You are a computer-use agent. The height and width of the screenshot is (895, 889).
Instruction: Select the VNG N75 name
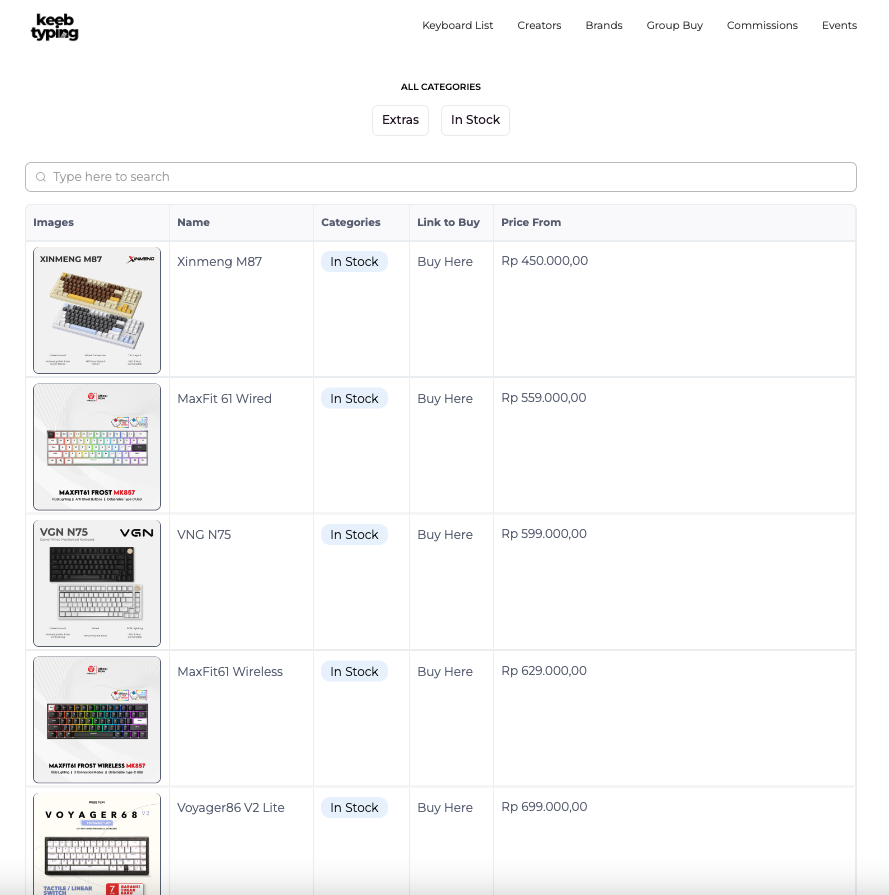pyautogui.click(x=204, y=534)
